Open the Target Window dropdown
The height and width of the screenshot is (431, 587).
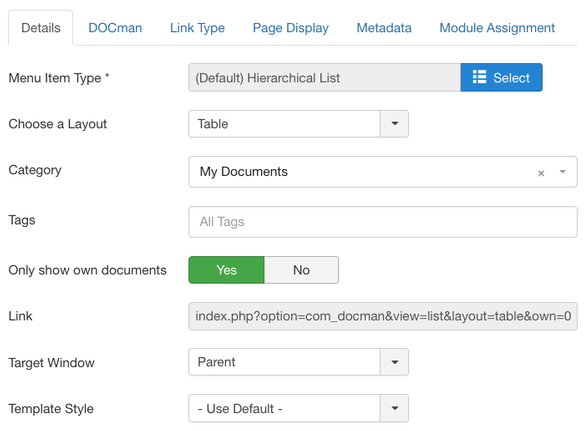tap(395, 362)
